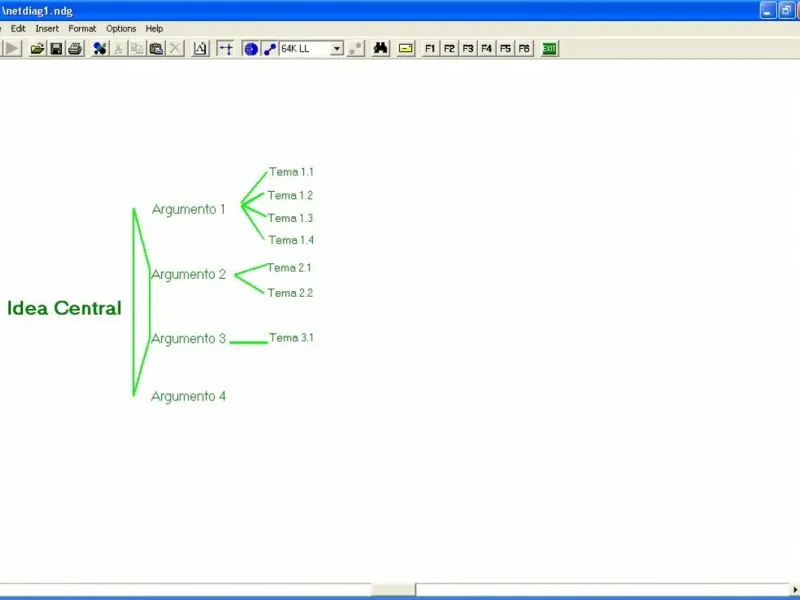Click the F6 toolbar button

point(524,48)
